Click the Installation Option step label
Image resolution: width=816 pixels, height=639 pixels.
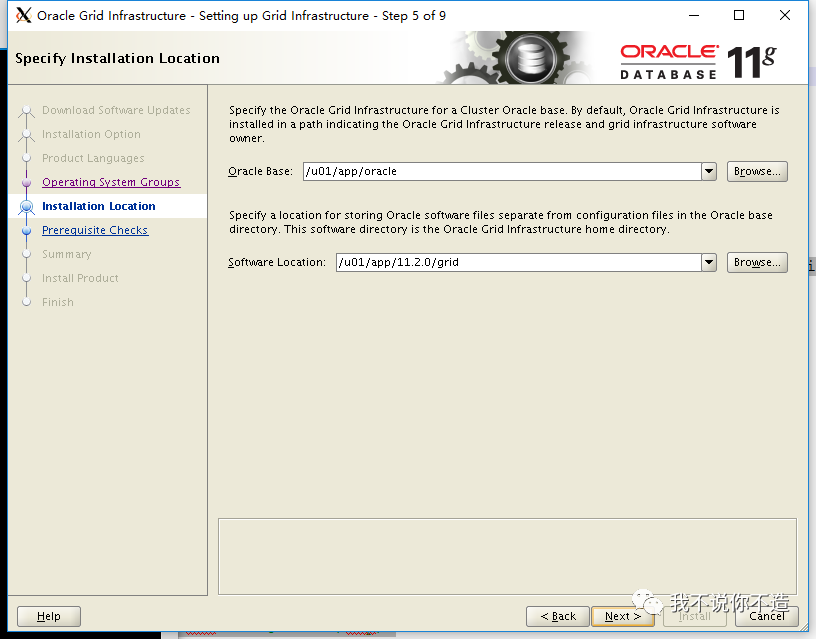click(91, 134)
